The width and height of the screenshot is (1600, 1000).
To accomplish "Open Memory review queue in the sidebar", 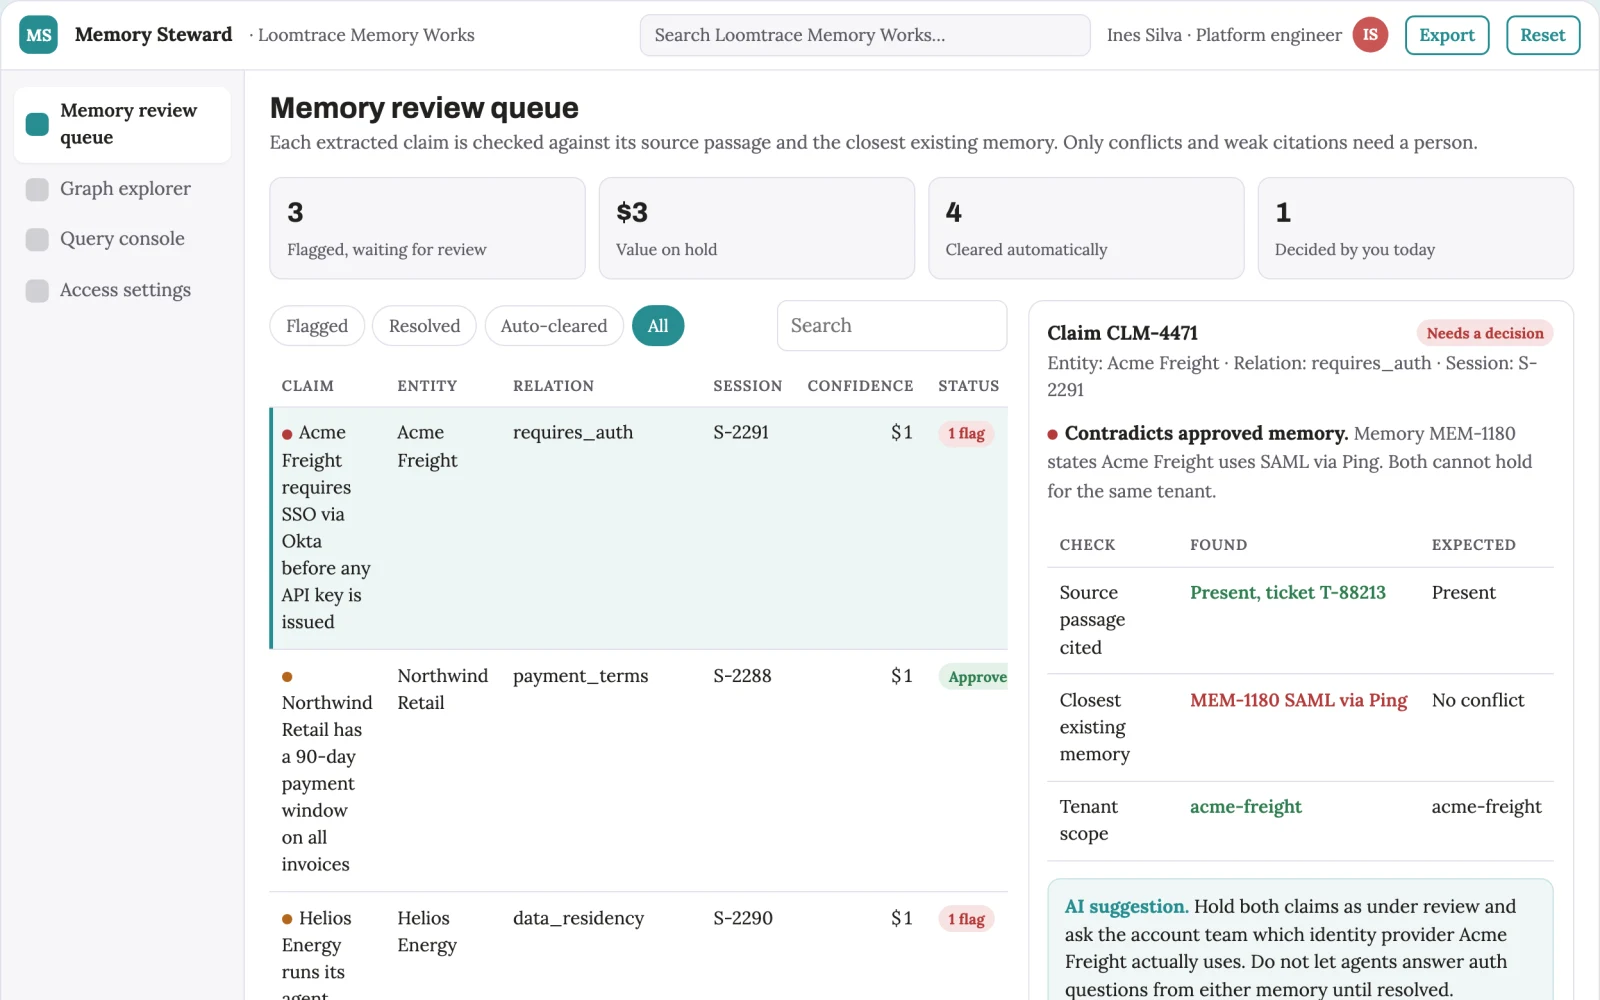I will pos(122,124).
